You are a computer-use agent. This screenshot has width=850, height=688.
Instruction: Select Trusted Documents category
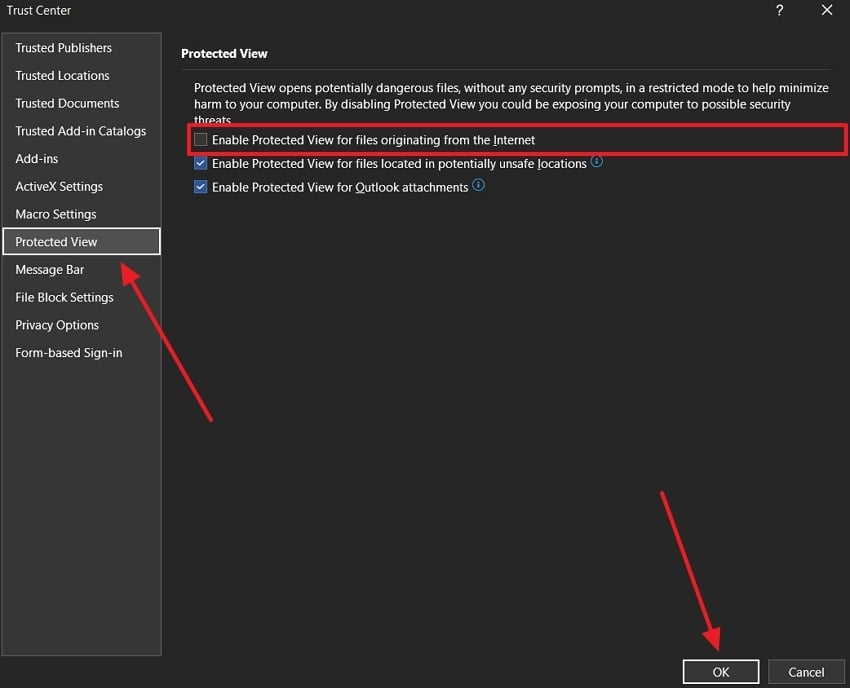pos(67,103)
